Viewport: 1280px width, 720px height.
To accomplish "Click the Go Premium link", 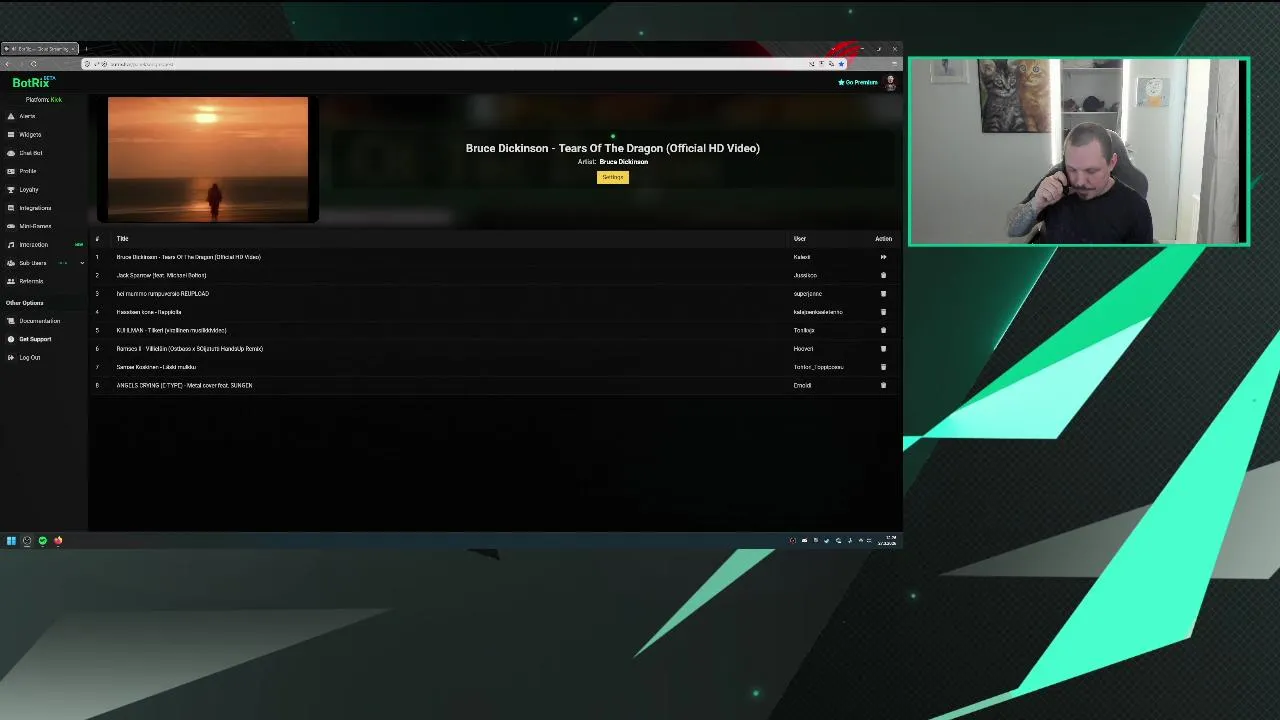I will (858, 82).
